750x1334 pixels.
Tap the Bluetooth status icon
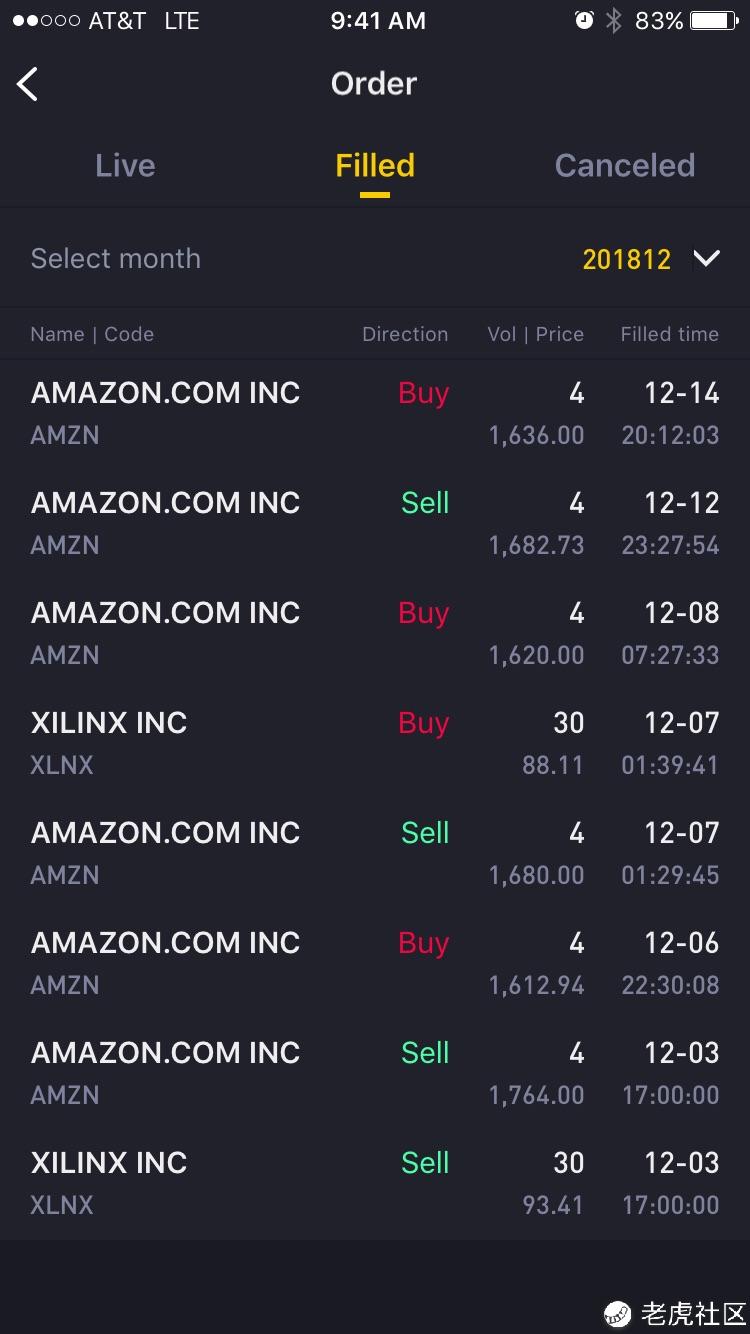coord(614,21)
